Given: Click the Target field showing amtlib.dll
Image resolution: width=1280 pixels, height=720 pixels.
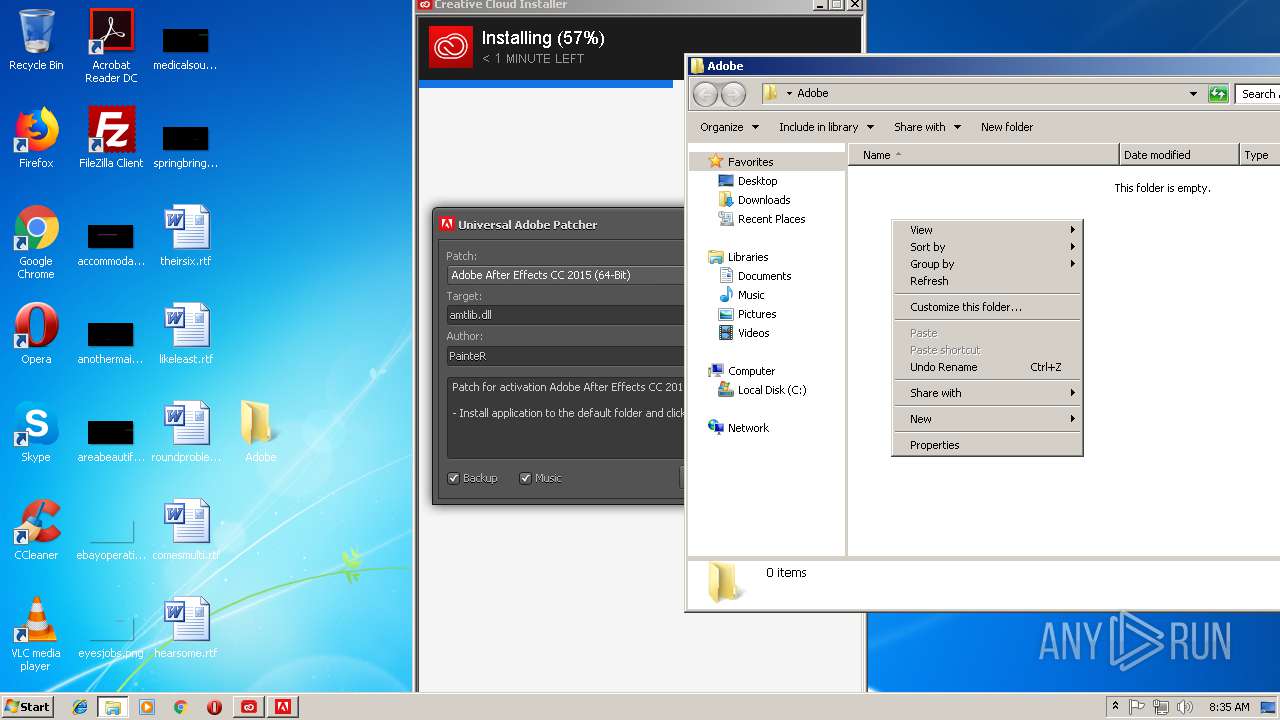Looking at the screenshot, I should pyautogui.click(x=566, y=315).
